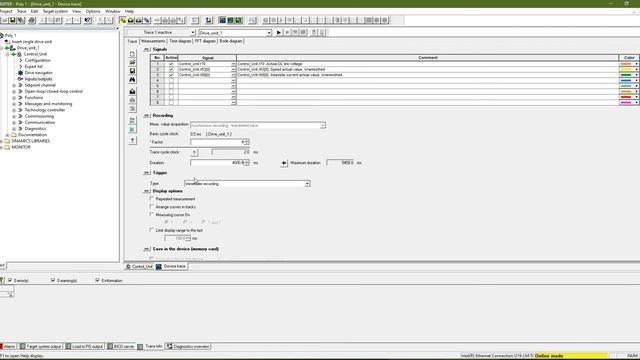Uncheck Active box for signal row 3
Screen dimensions: 640x360
coord(171,75)
